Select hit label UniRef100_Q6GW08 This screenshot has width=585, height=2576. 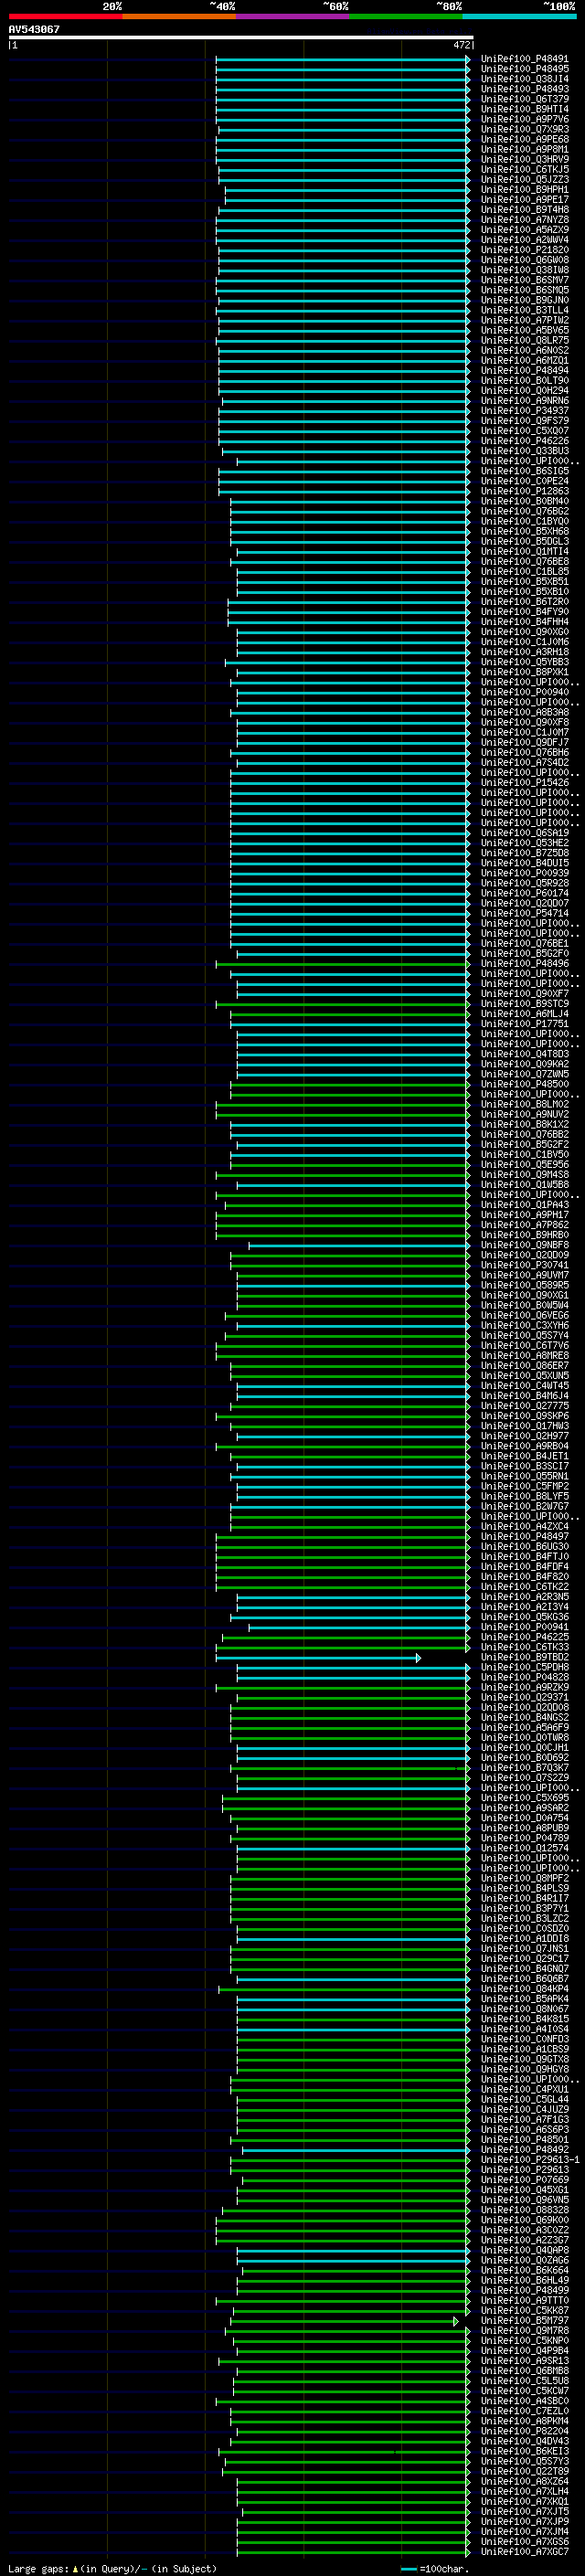click(x=525, y=260)
